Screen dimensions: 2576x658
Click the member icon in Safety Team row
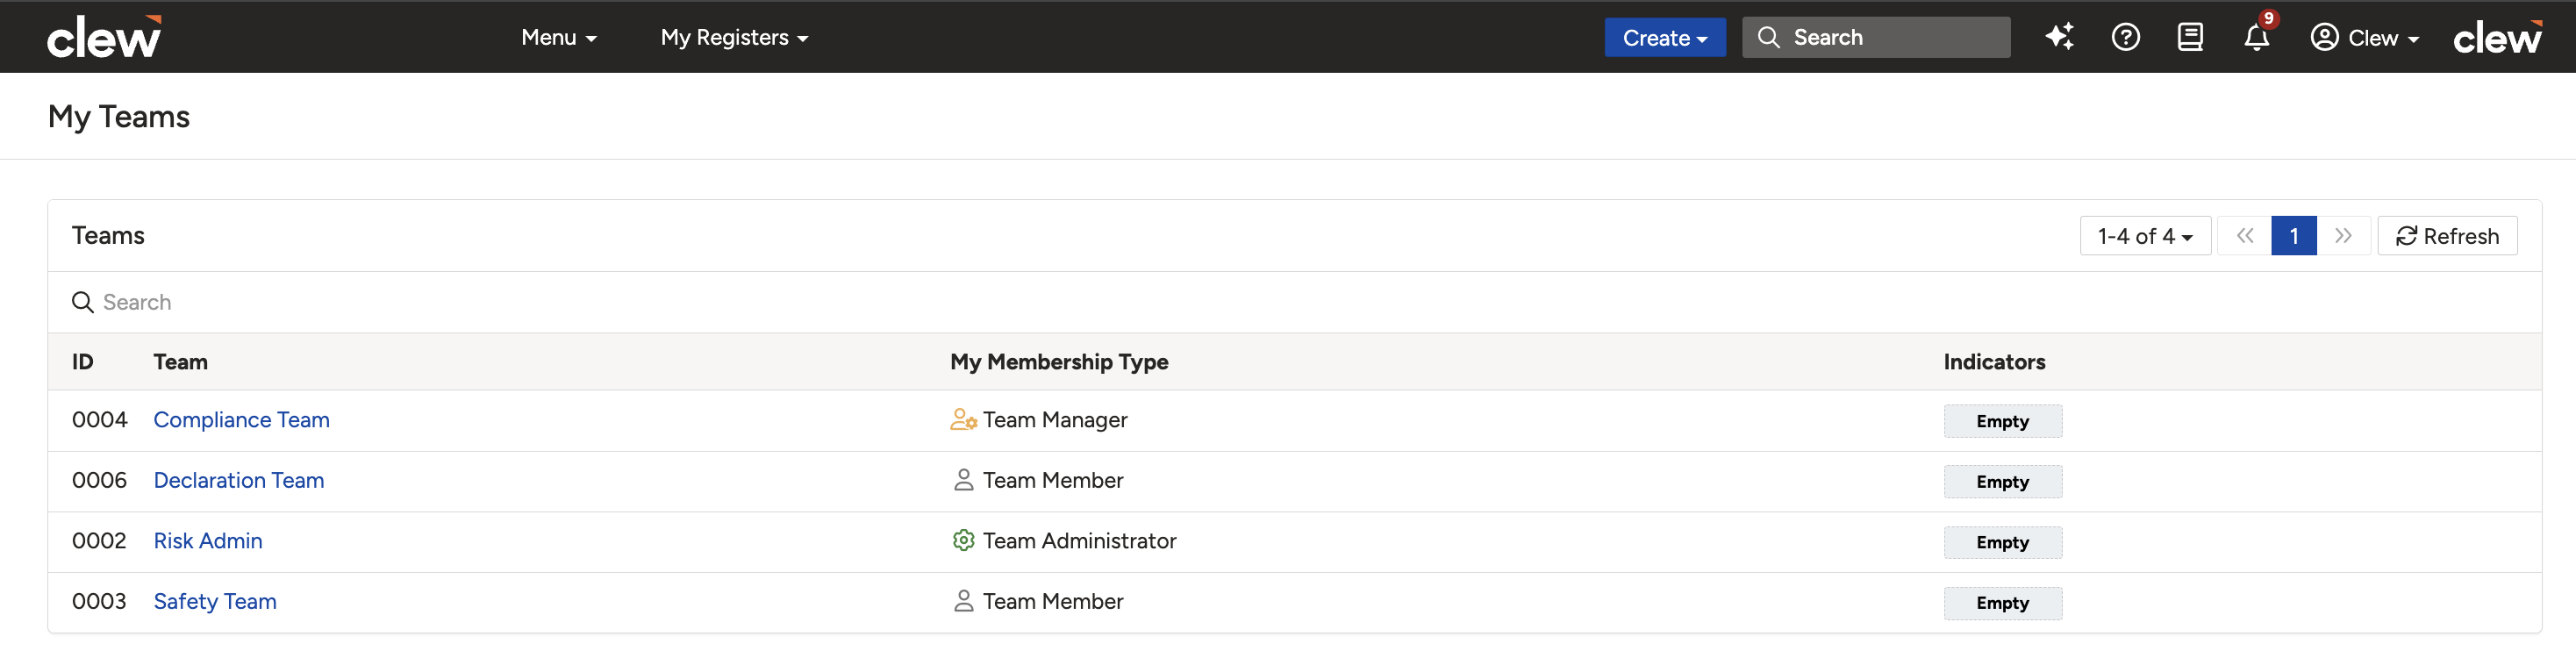click(x=963, y=602)
